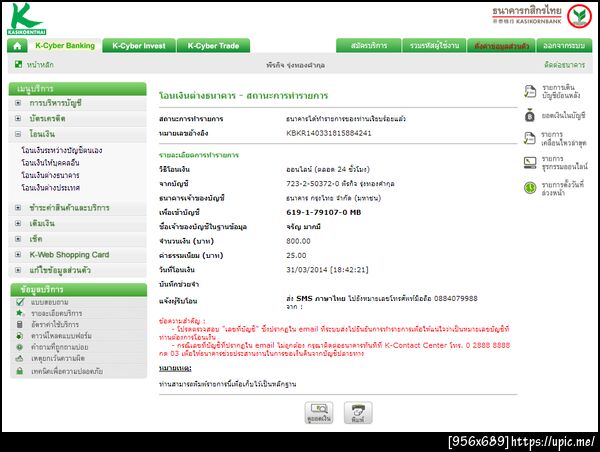Click the Kasikornthai K logo
Screen dimensions: 600x452
[26, 19]
